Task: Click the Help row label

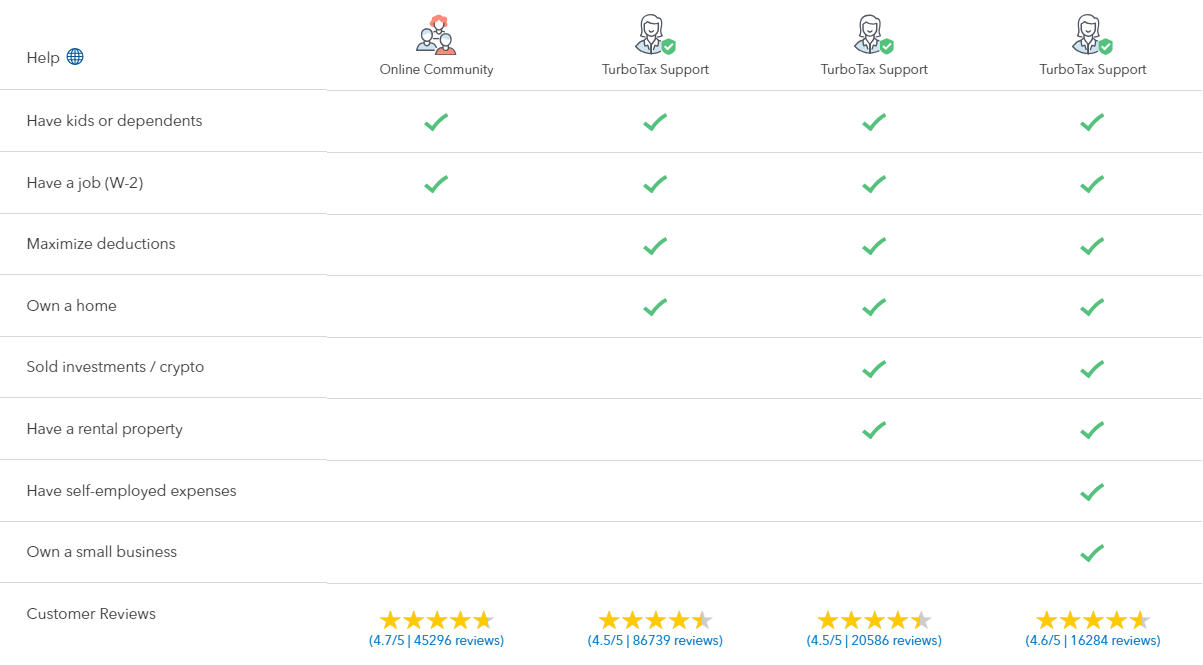Action: point(43,58)
